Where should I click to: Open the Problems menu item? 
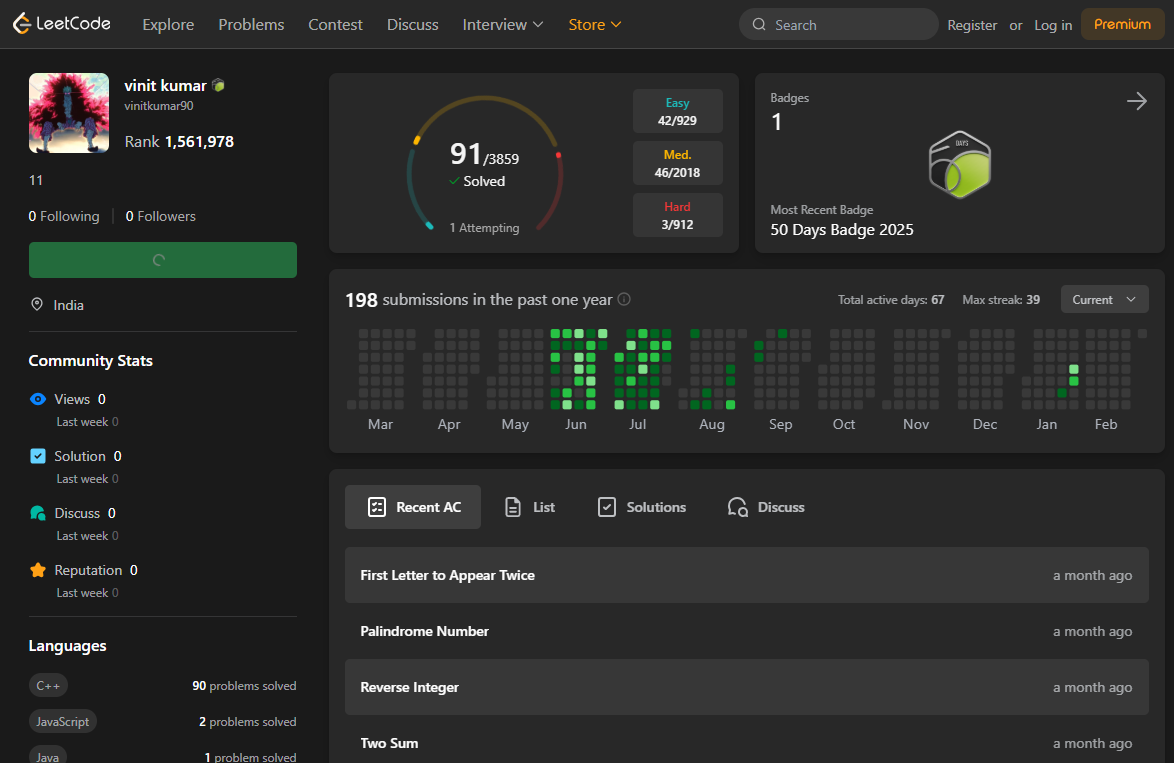coord(251,24)
